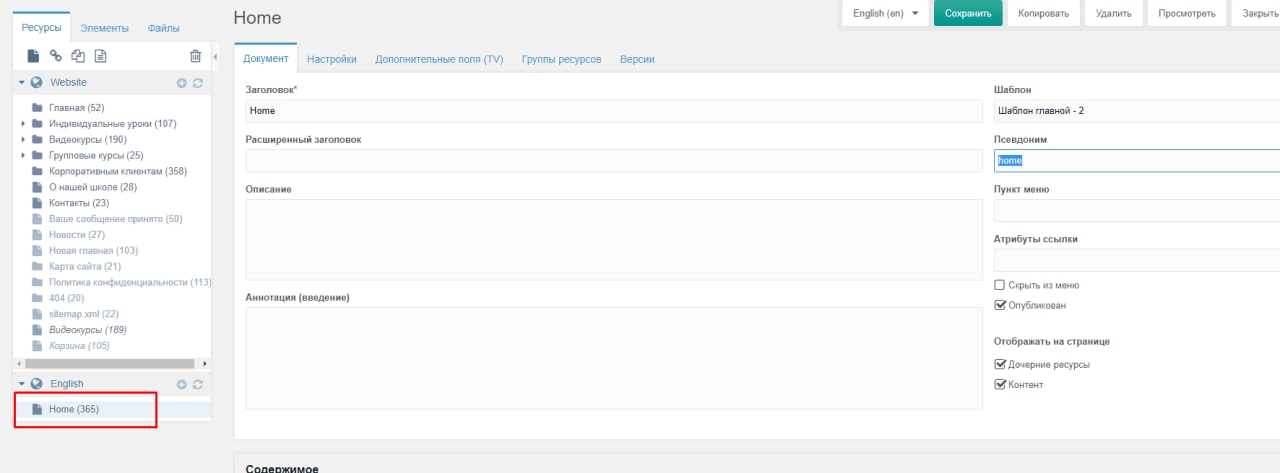Click the green Сохранить button

click(968, 14)
